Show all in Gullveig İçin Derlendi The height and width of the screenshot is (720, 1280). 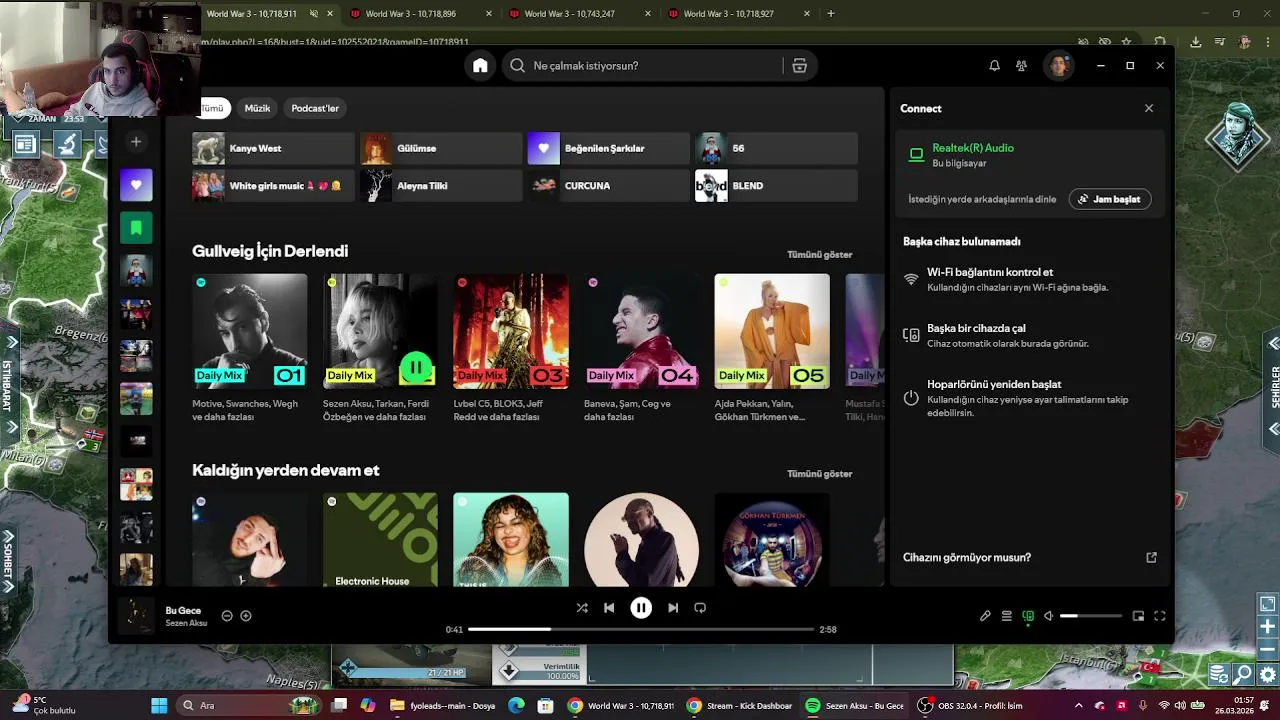(x=820, y=255)
